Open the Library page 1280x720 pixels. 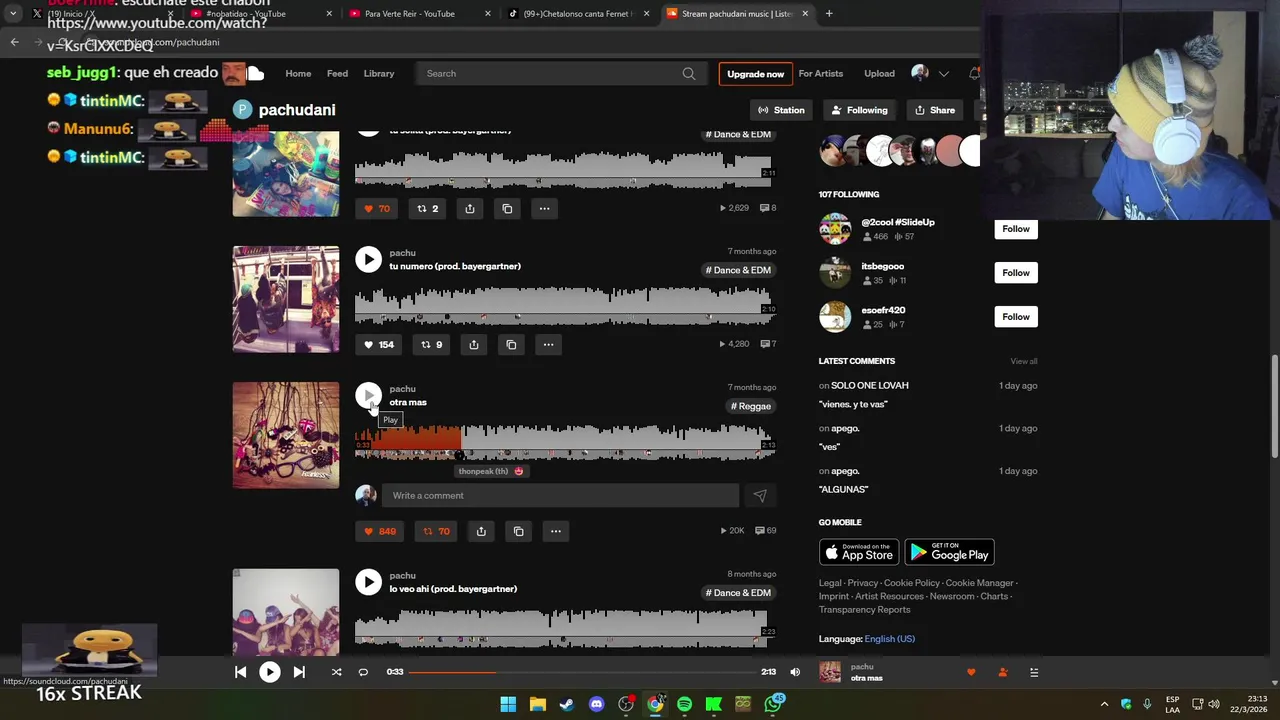click(379, 73)
